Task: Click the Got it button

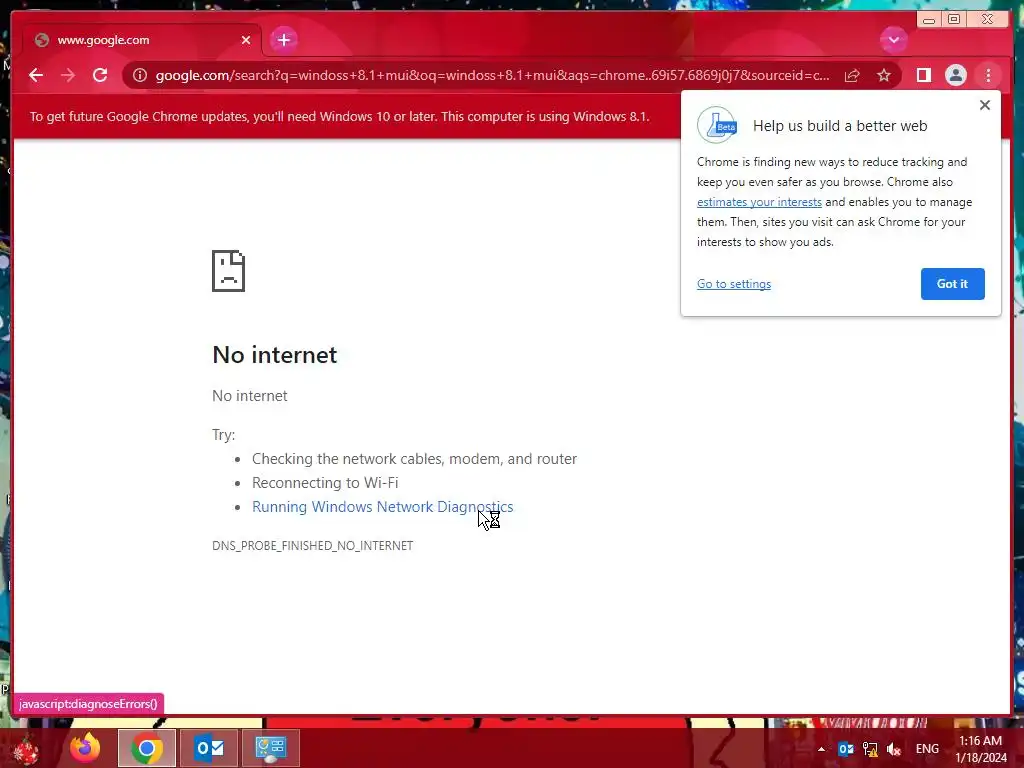Action: (x=952, y=284)
